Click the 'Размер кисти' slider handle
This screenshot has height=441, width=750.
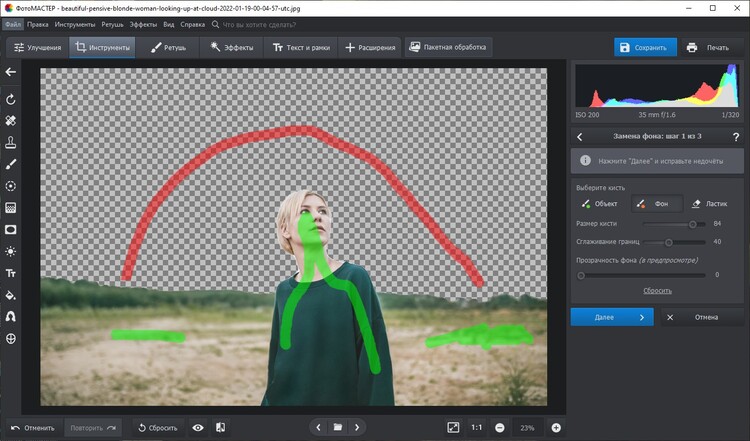coord(692,224)
